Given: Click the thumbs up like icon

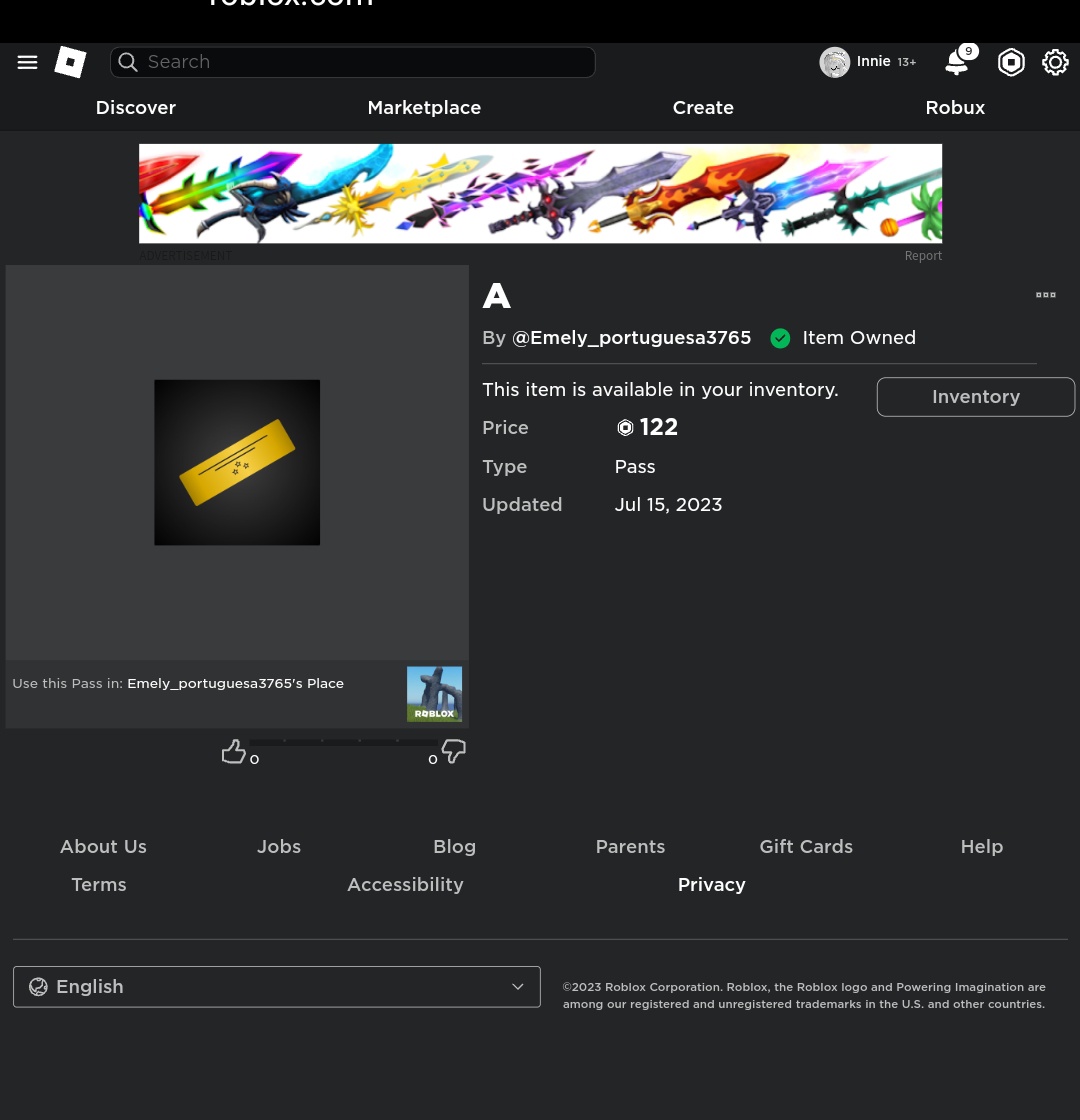Looking at the screenshot, I should (234, 751).
